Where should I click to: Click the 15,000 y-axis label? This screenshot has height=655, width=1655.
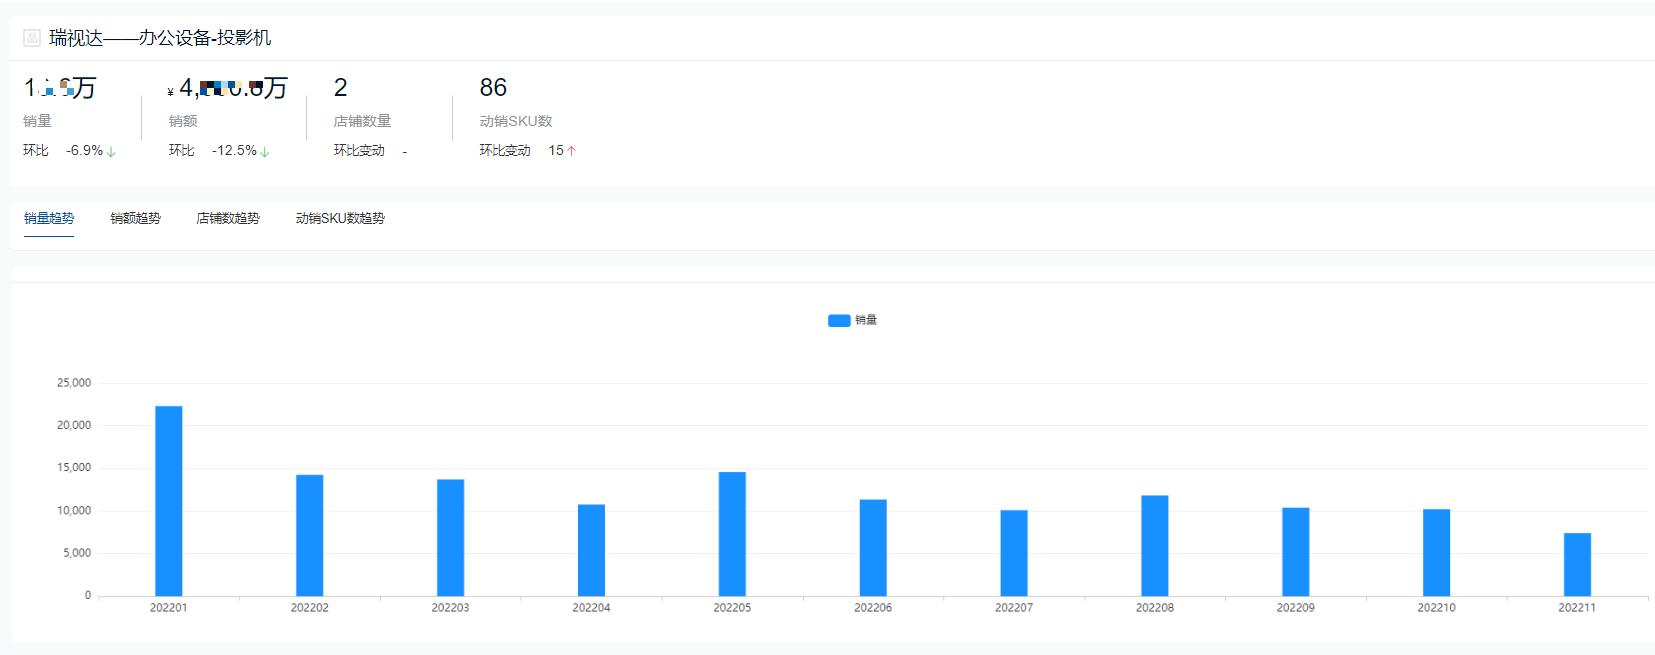pos(74,468)
